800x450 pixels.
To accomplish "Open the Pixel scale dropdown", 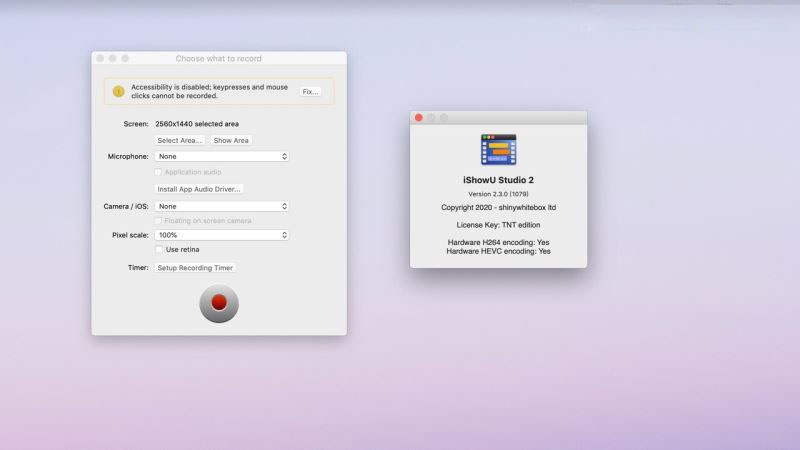I will (222, 235).
